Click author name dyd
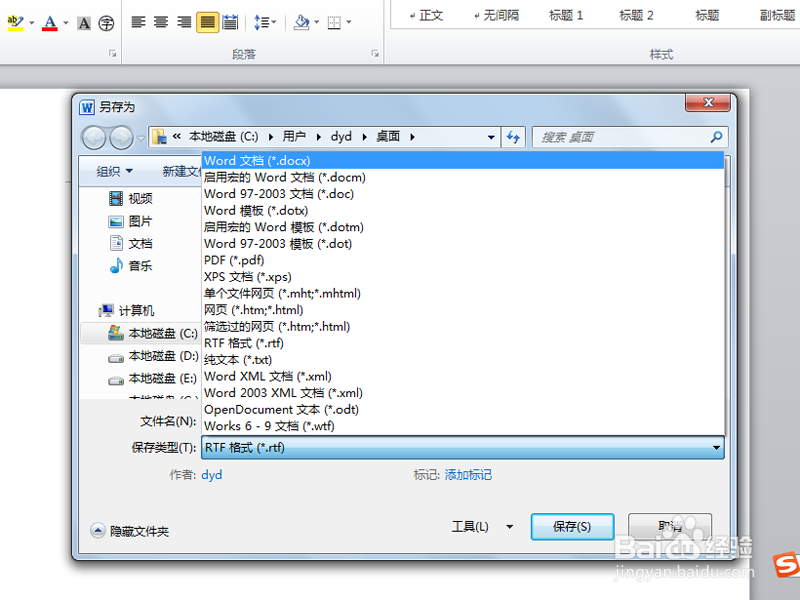Viewport: 800px width, 600px height. (212, 475)
